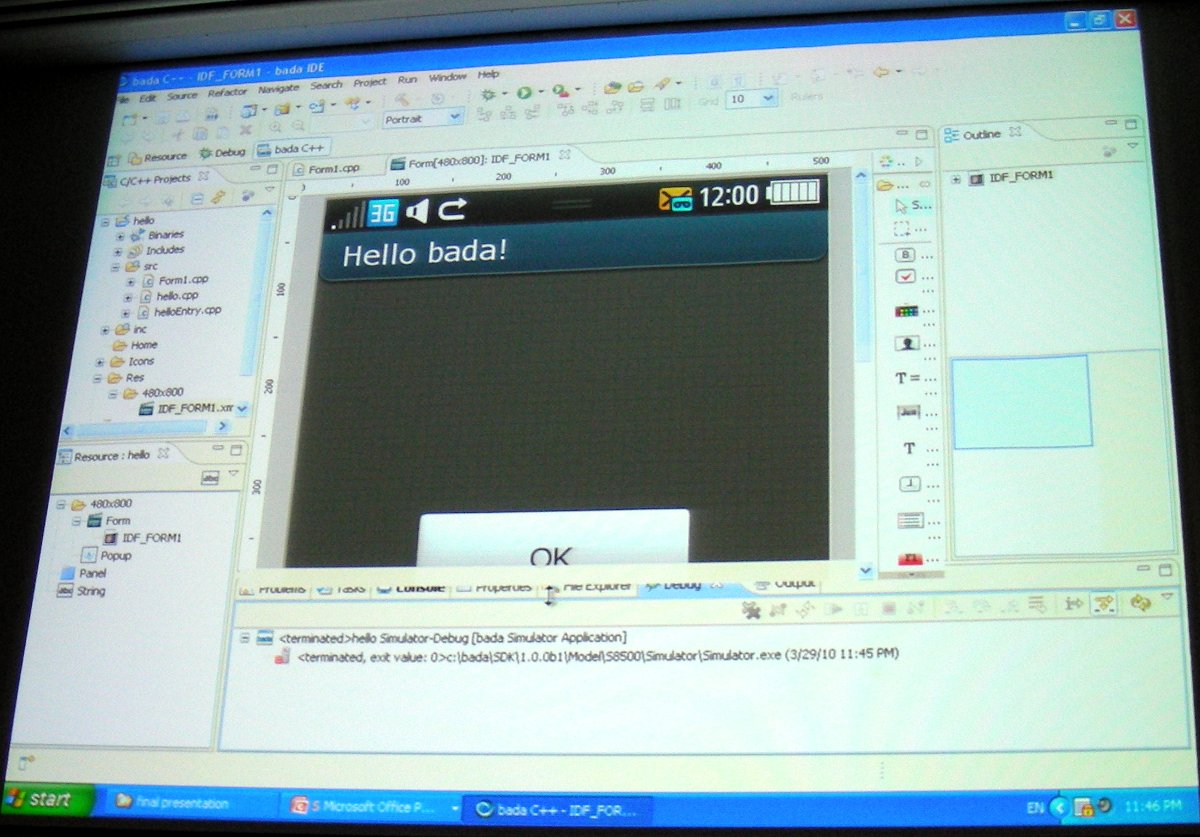Open the Navigate menu
The height and width of the screenshot is (837, 1200).
pyautogui.click(x=279, y=89)
